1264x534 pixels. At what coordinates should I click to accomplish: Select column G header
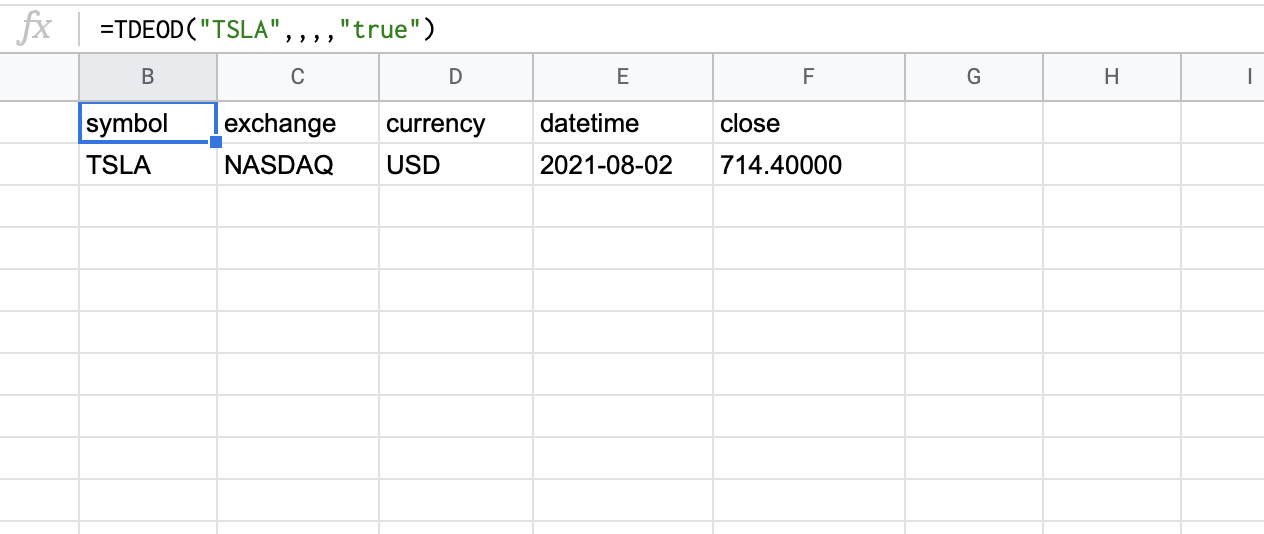(x=973, y=77)
